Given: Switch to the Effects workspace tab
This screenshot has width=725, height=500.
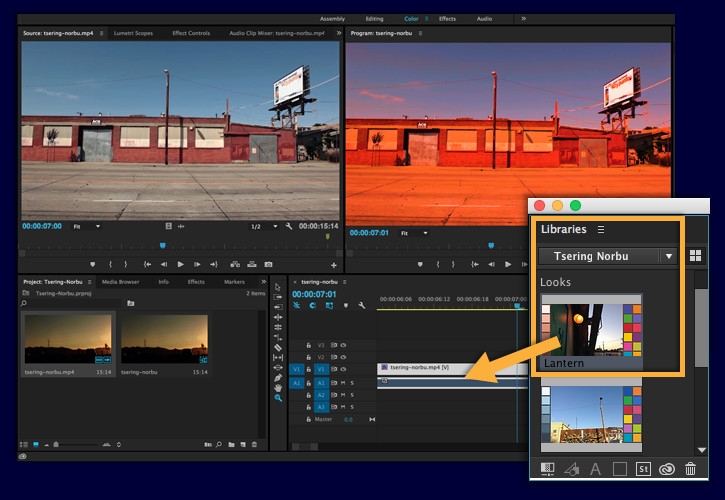Looking at the screenshot, I should [446, 18].
